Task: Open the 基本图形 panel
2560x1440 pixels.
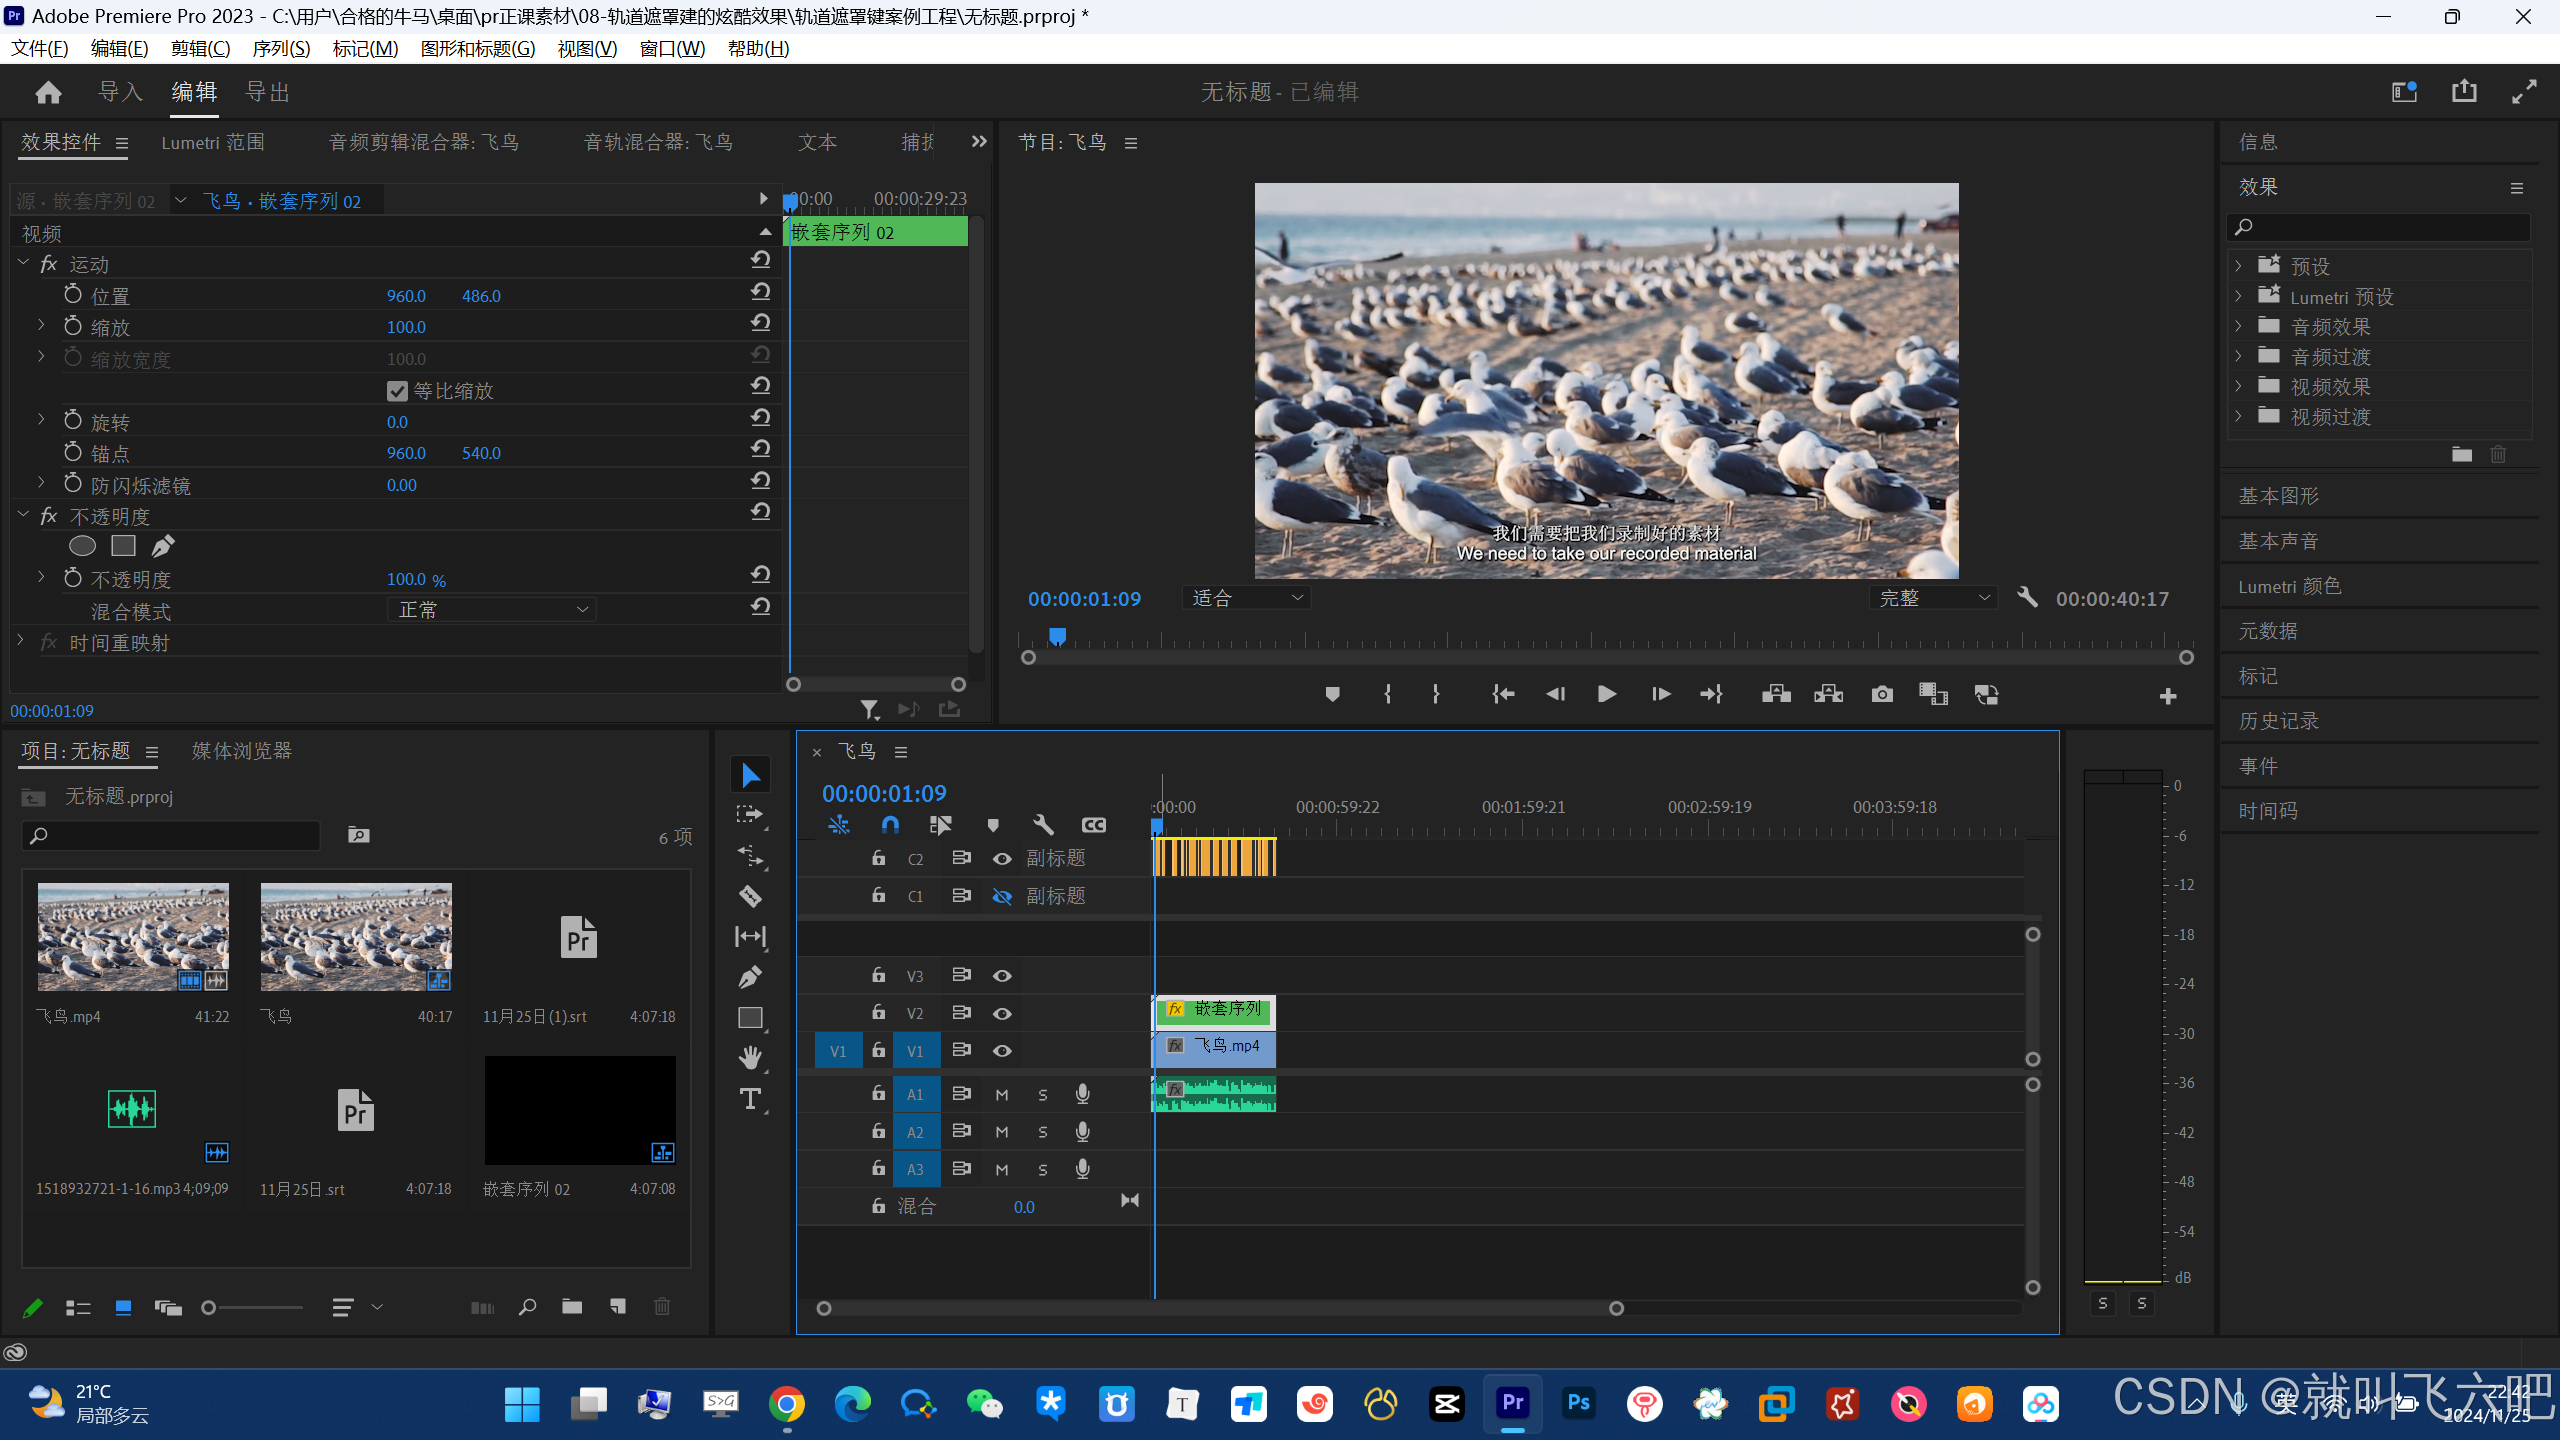Action: (x=2279, y=496)
